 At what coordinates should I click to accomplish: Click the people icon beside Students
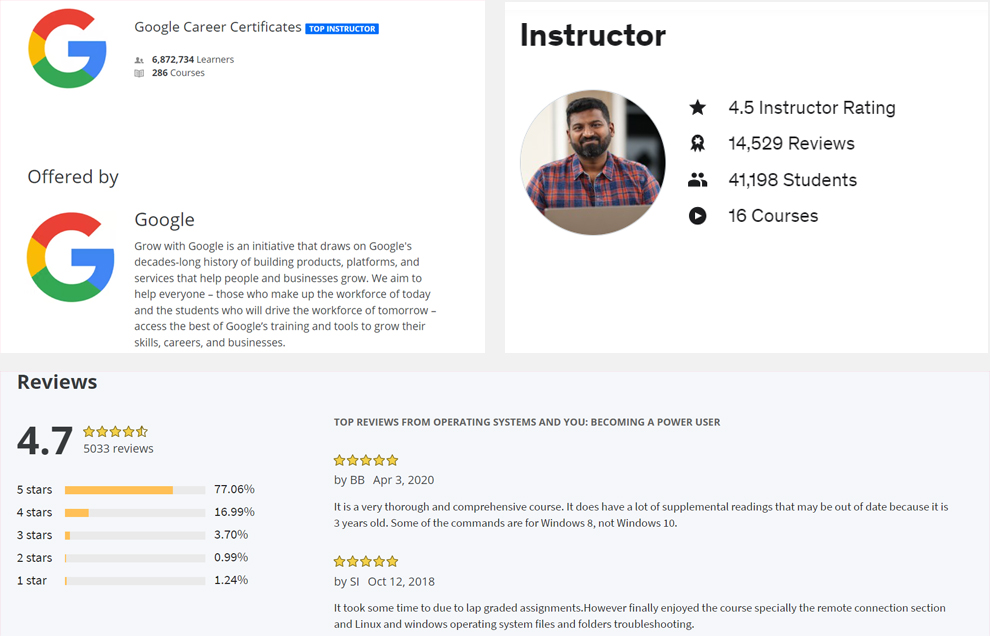coord(698,180)
